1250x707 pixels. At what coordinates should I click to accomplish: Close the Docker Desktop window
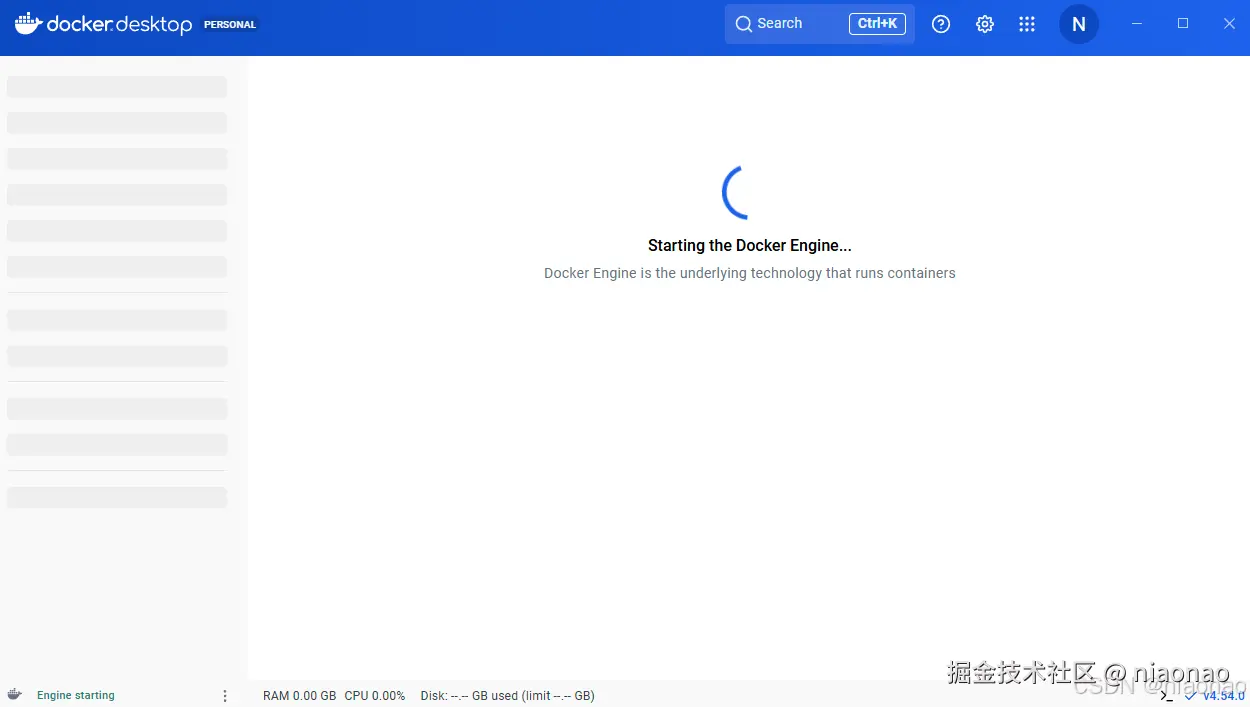1229,23
